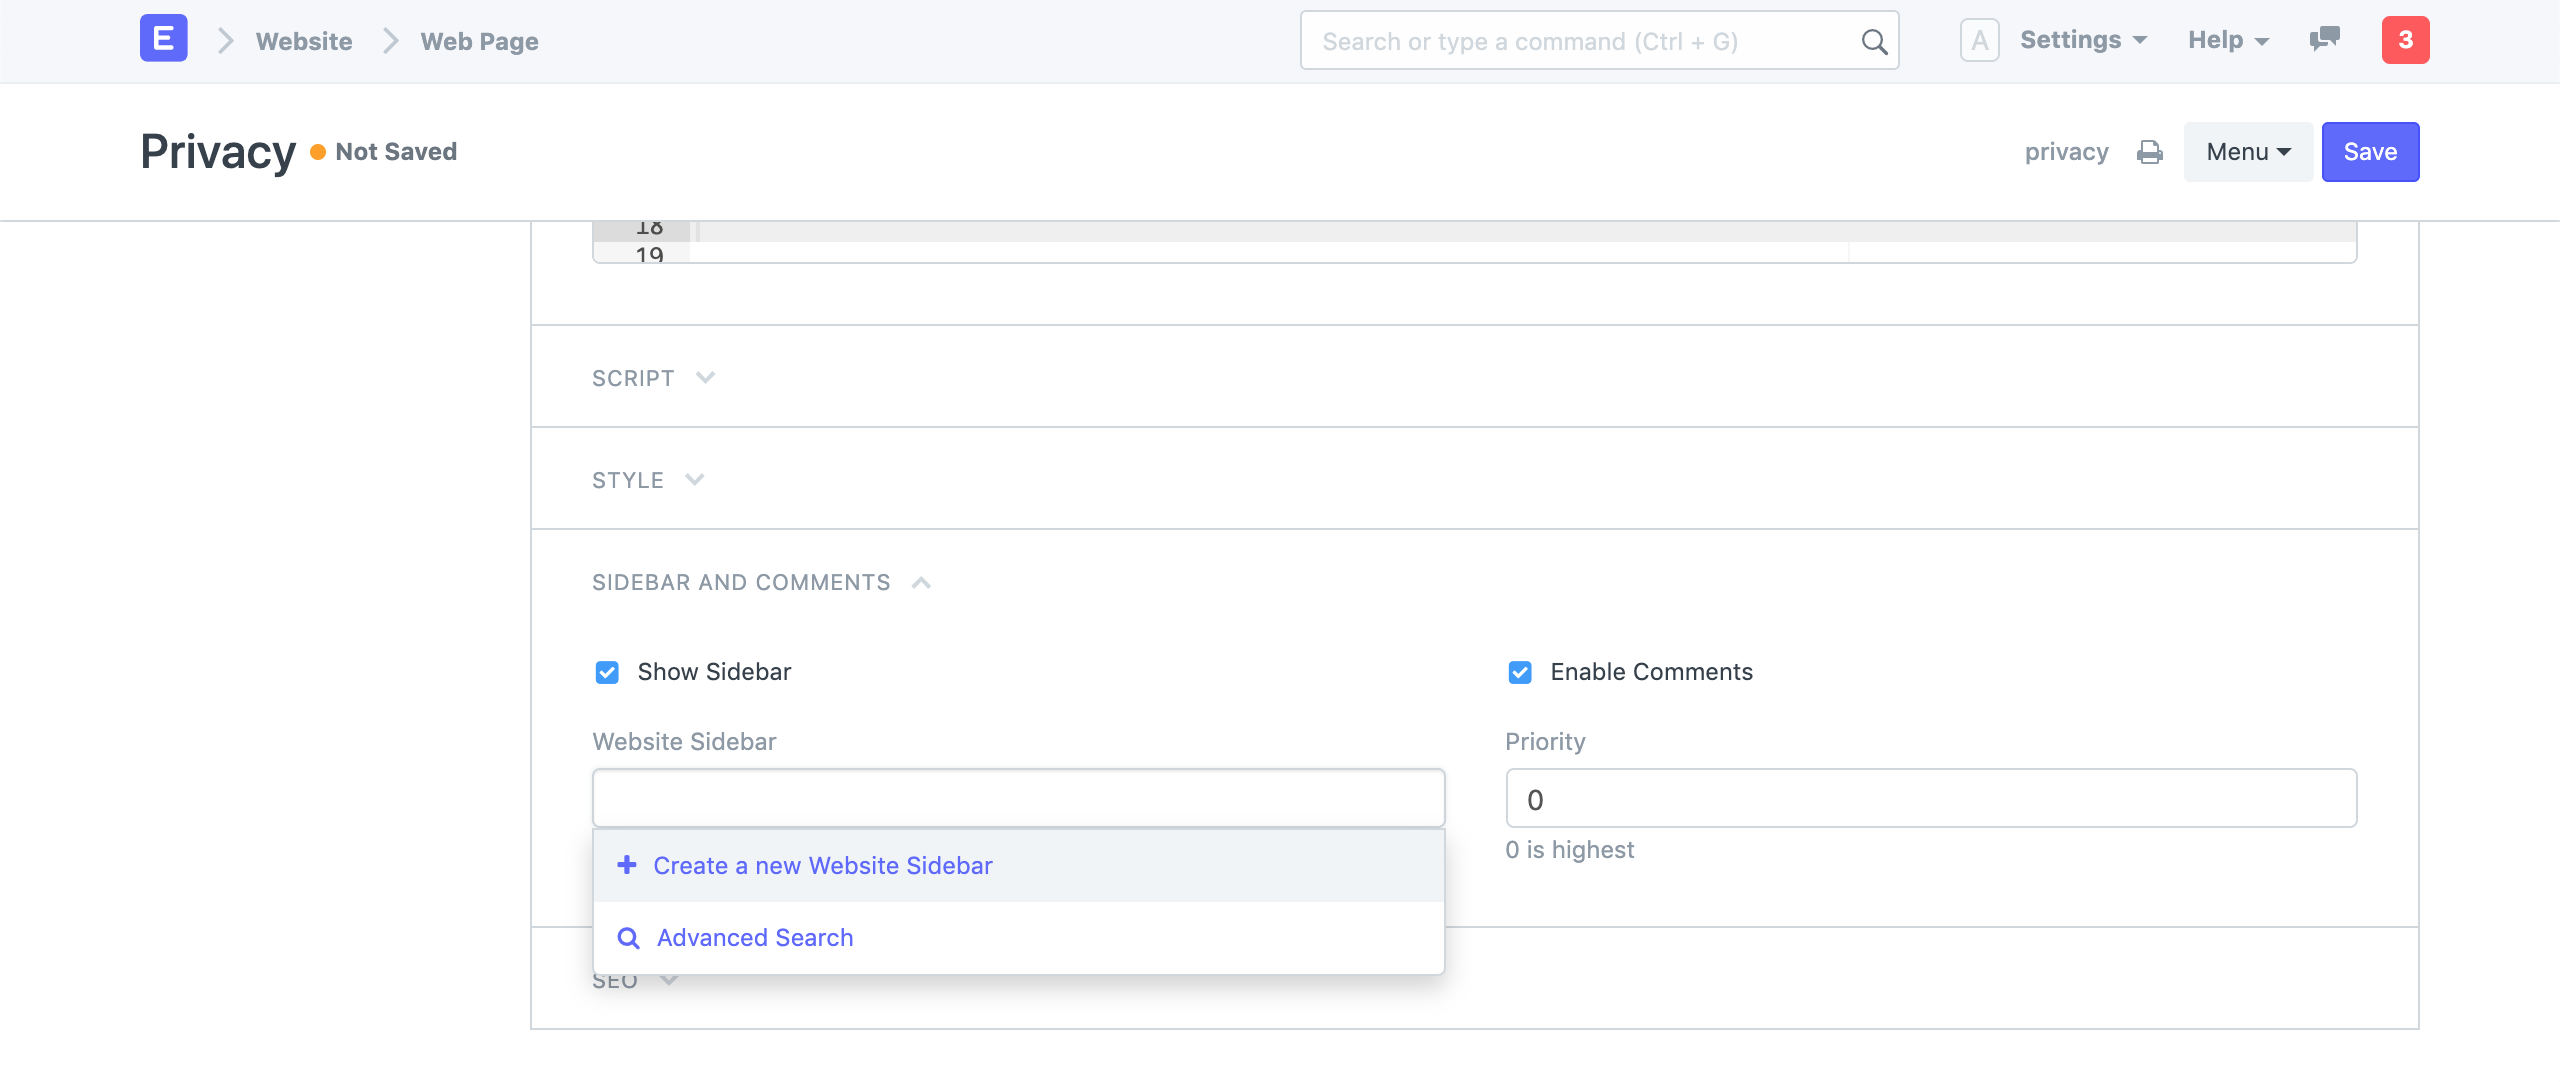Open notifications showing count 3
The height and width of the screenshot is (1082, 2560).
(2406, 40)
